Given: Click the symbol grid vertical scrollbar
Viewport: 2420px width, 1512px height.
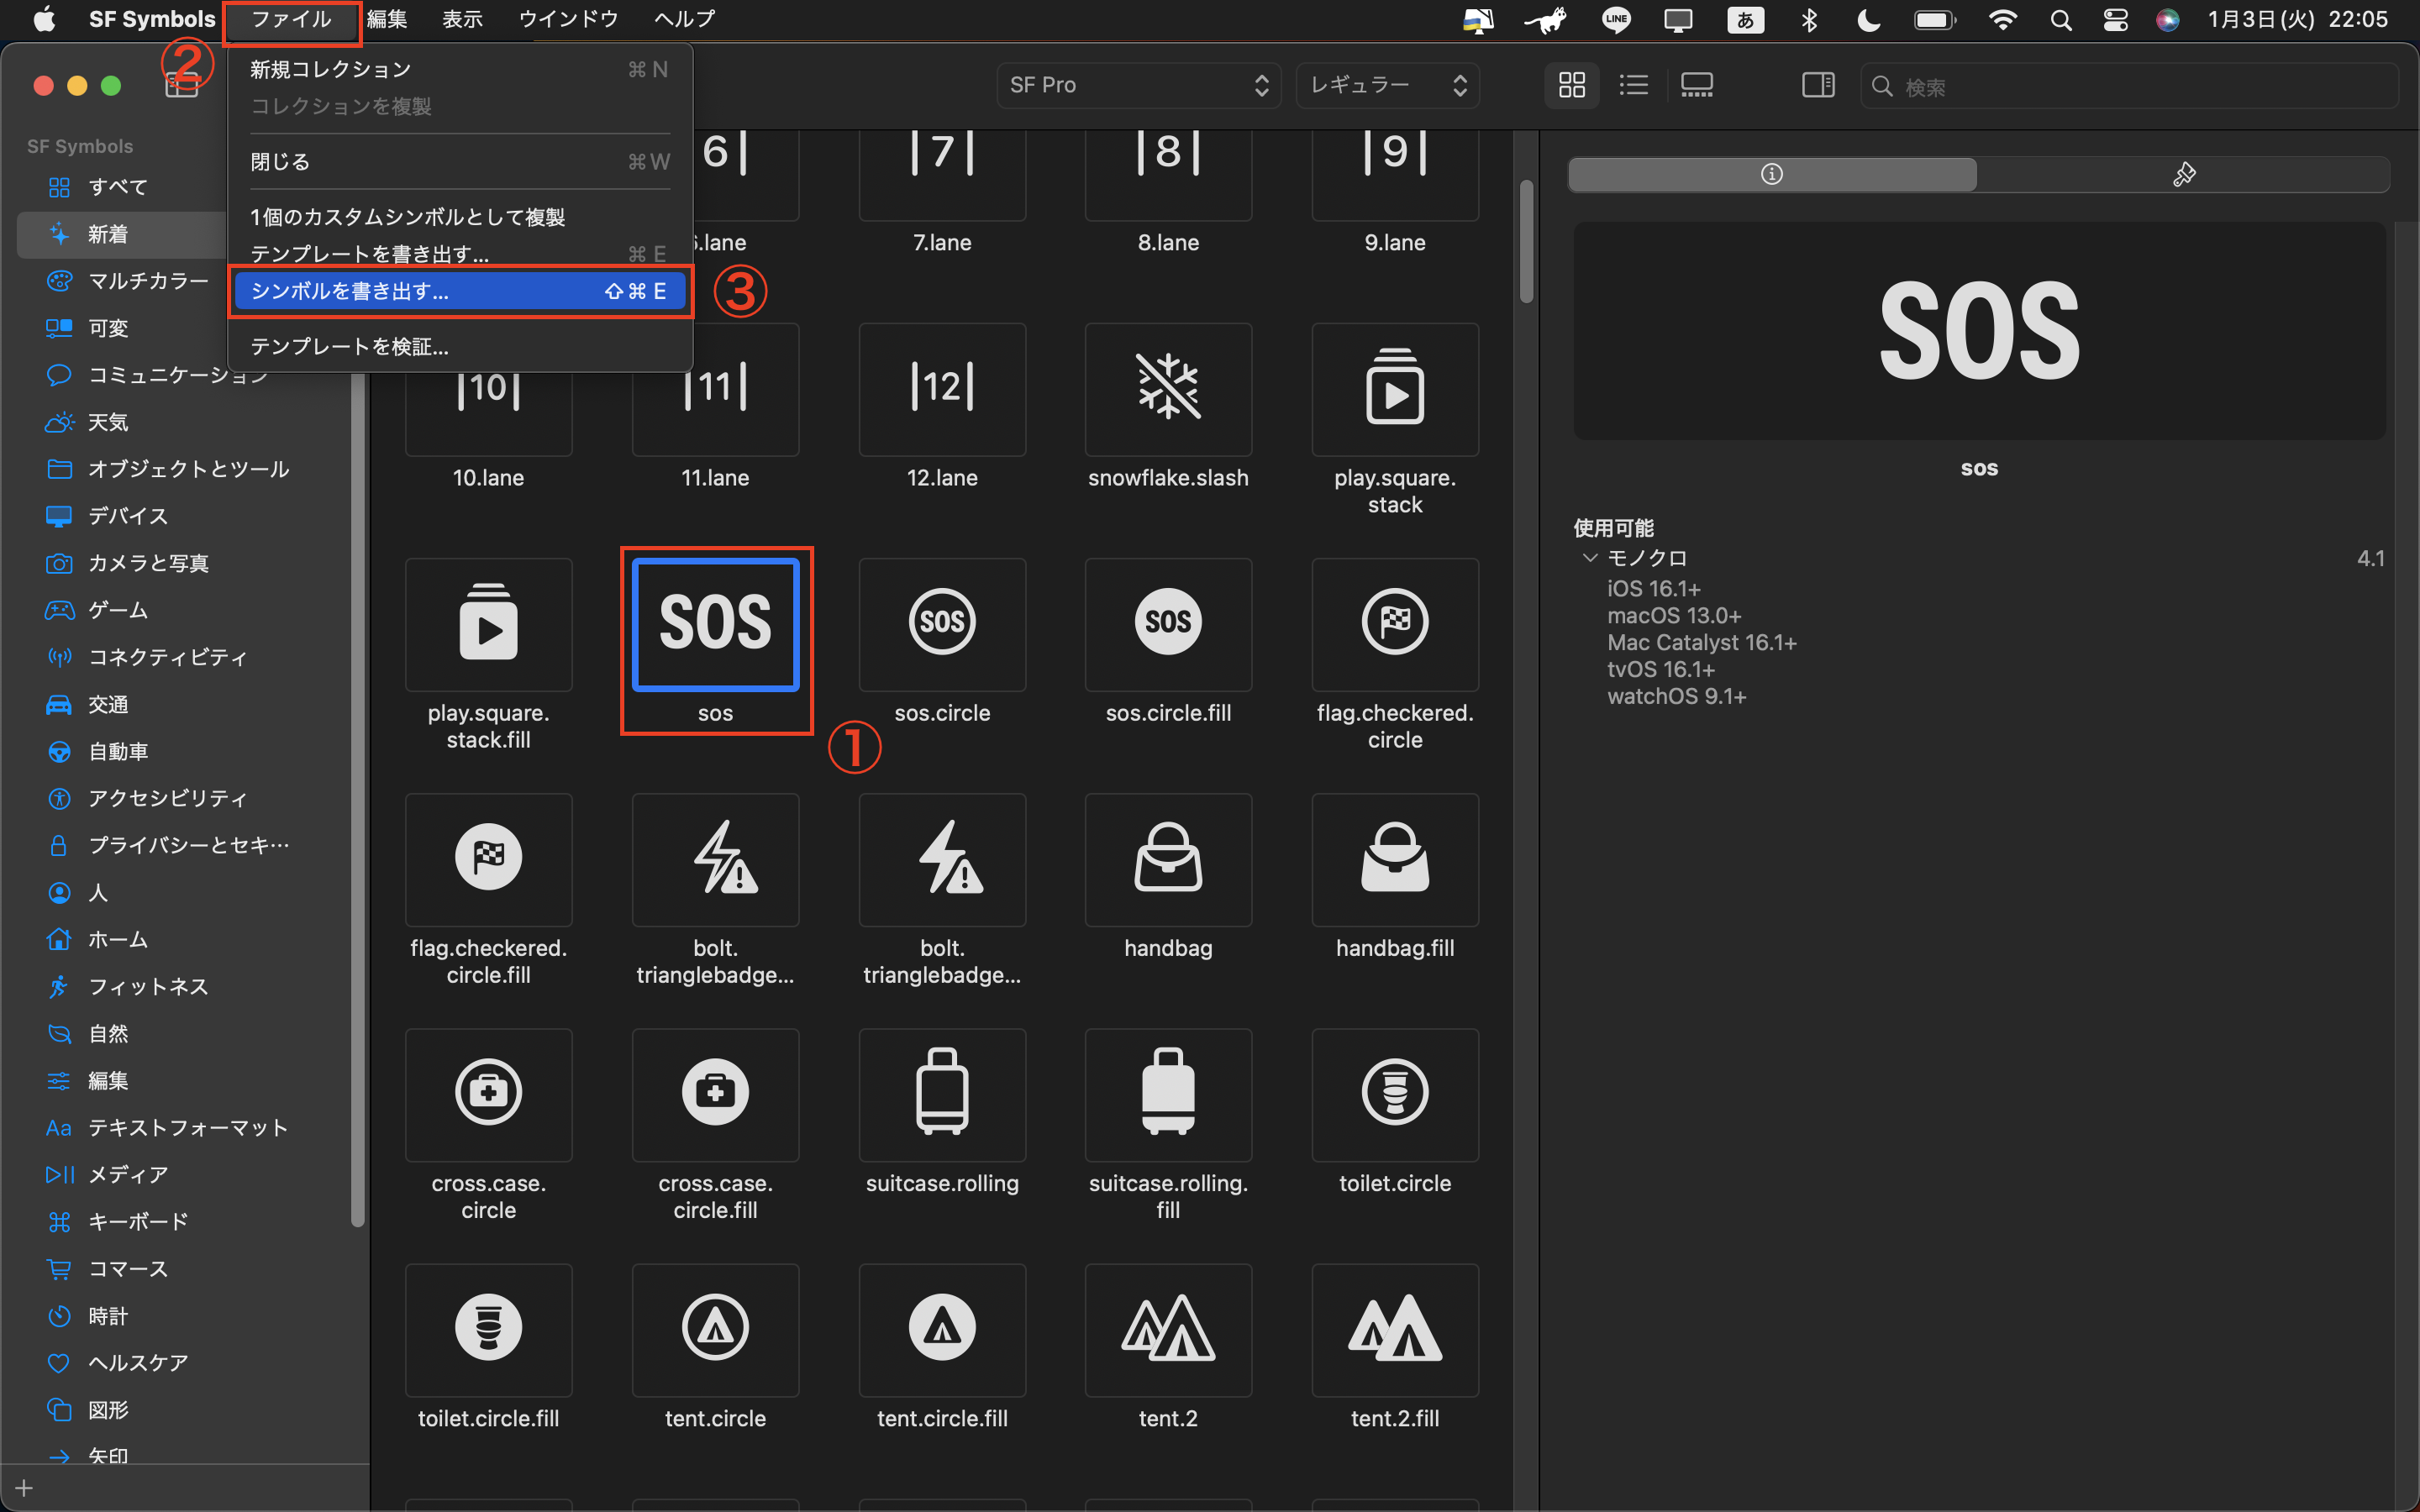Looking at the screenshot, I should coord(1526,241).
